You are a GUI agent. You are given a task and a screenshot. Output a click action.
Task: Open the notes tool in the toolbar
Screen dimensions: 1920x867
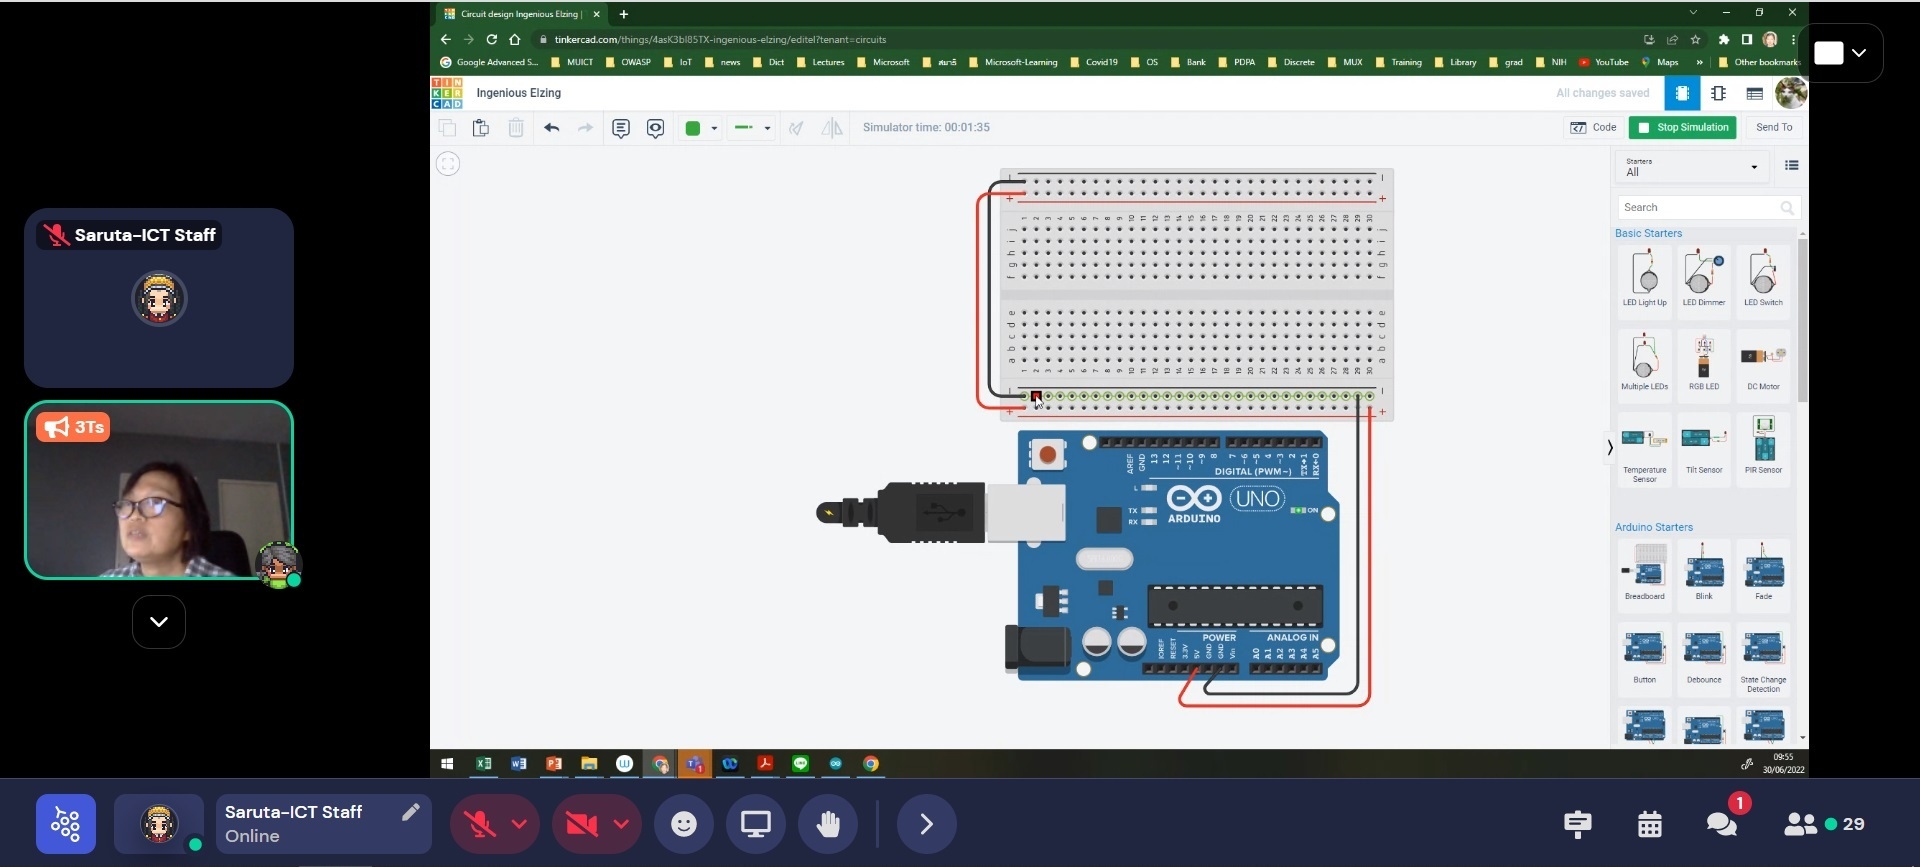pos(621,128)
